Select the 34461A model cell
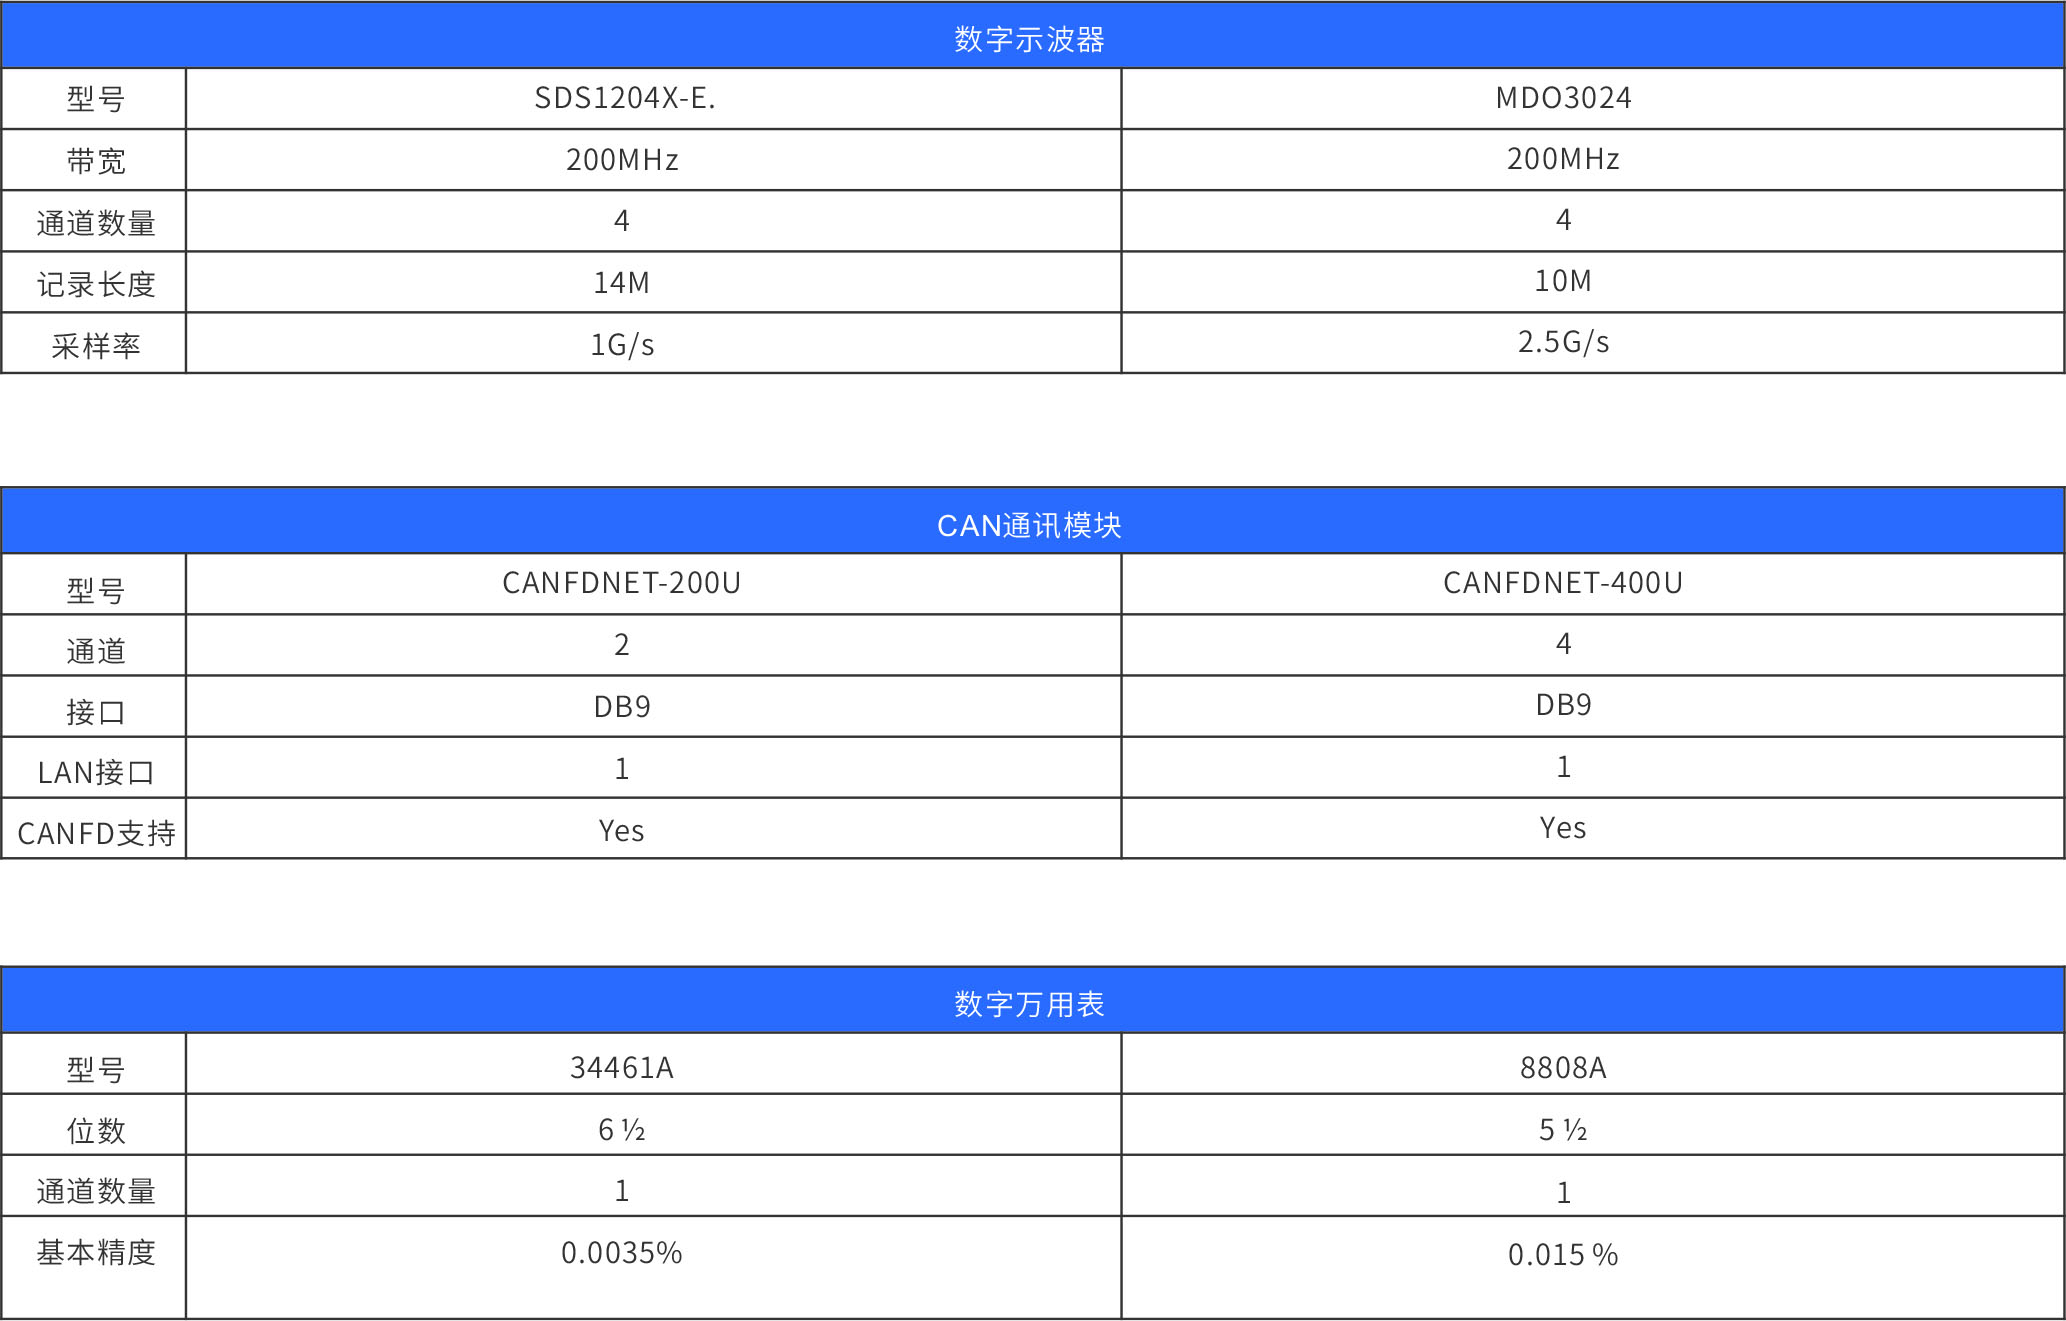The height and width of the screenshot is (1321, 2066). [622, 1068]
